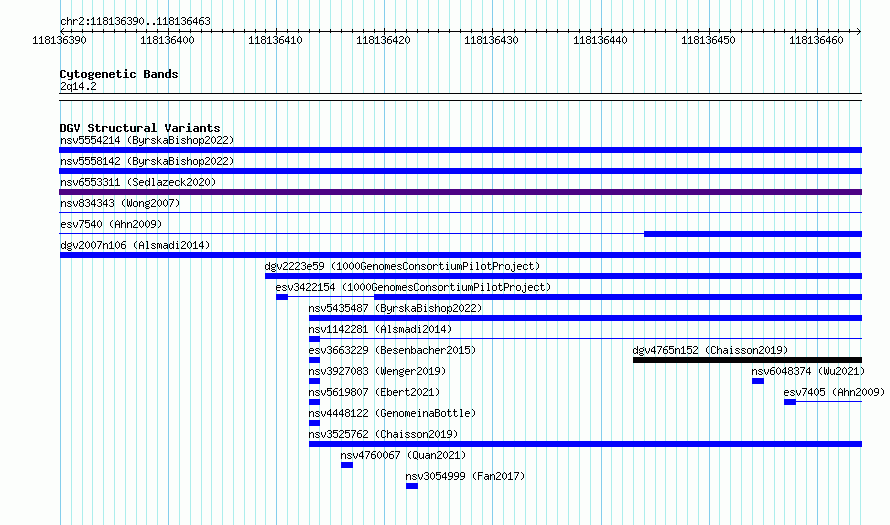Click the small bar under nsv3054999
This screenshot has height=525, width=890.
(x=412, y=486)
